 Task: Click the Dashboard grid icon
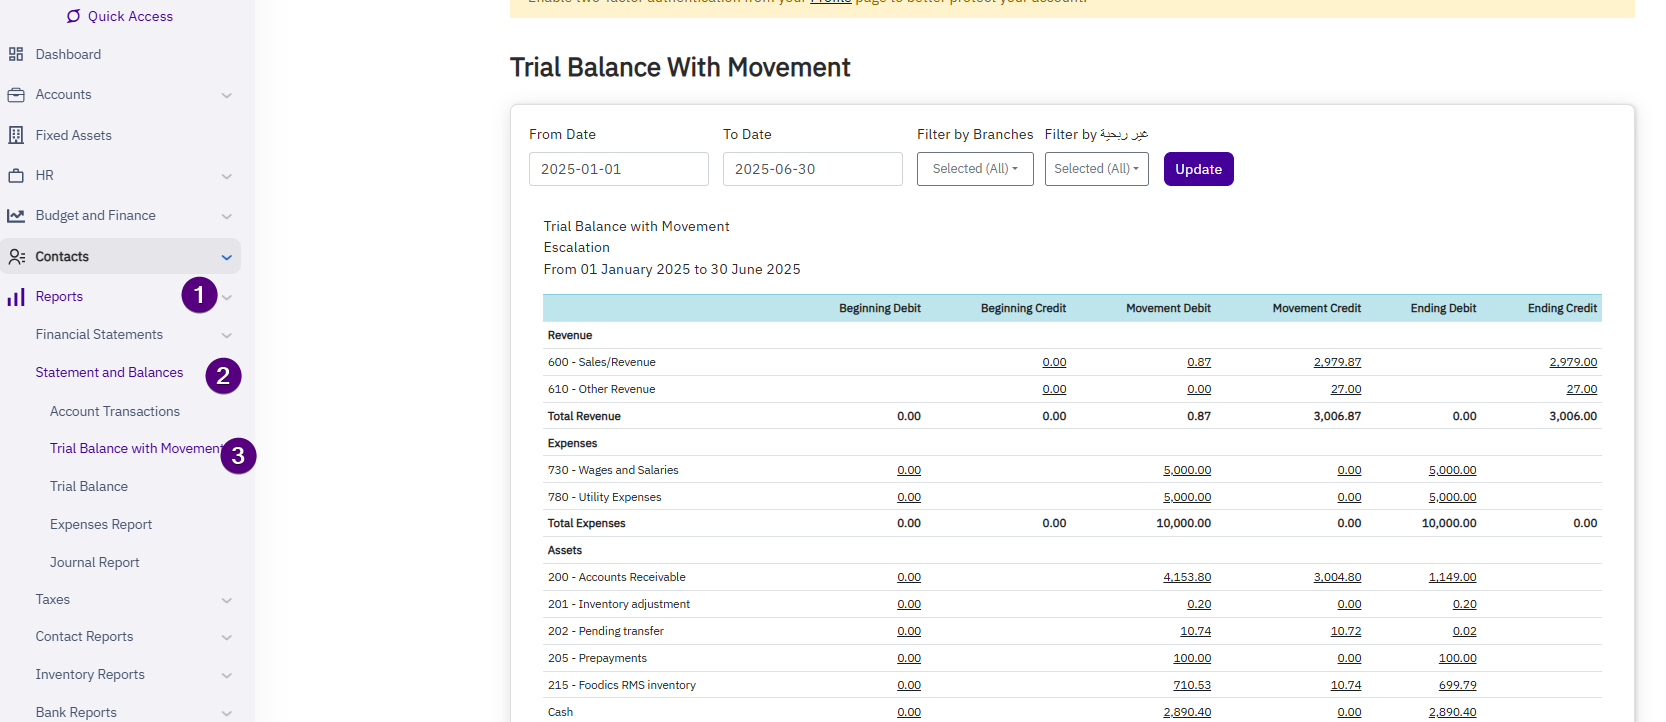pos(16,54)
